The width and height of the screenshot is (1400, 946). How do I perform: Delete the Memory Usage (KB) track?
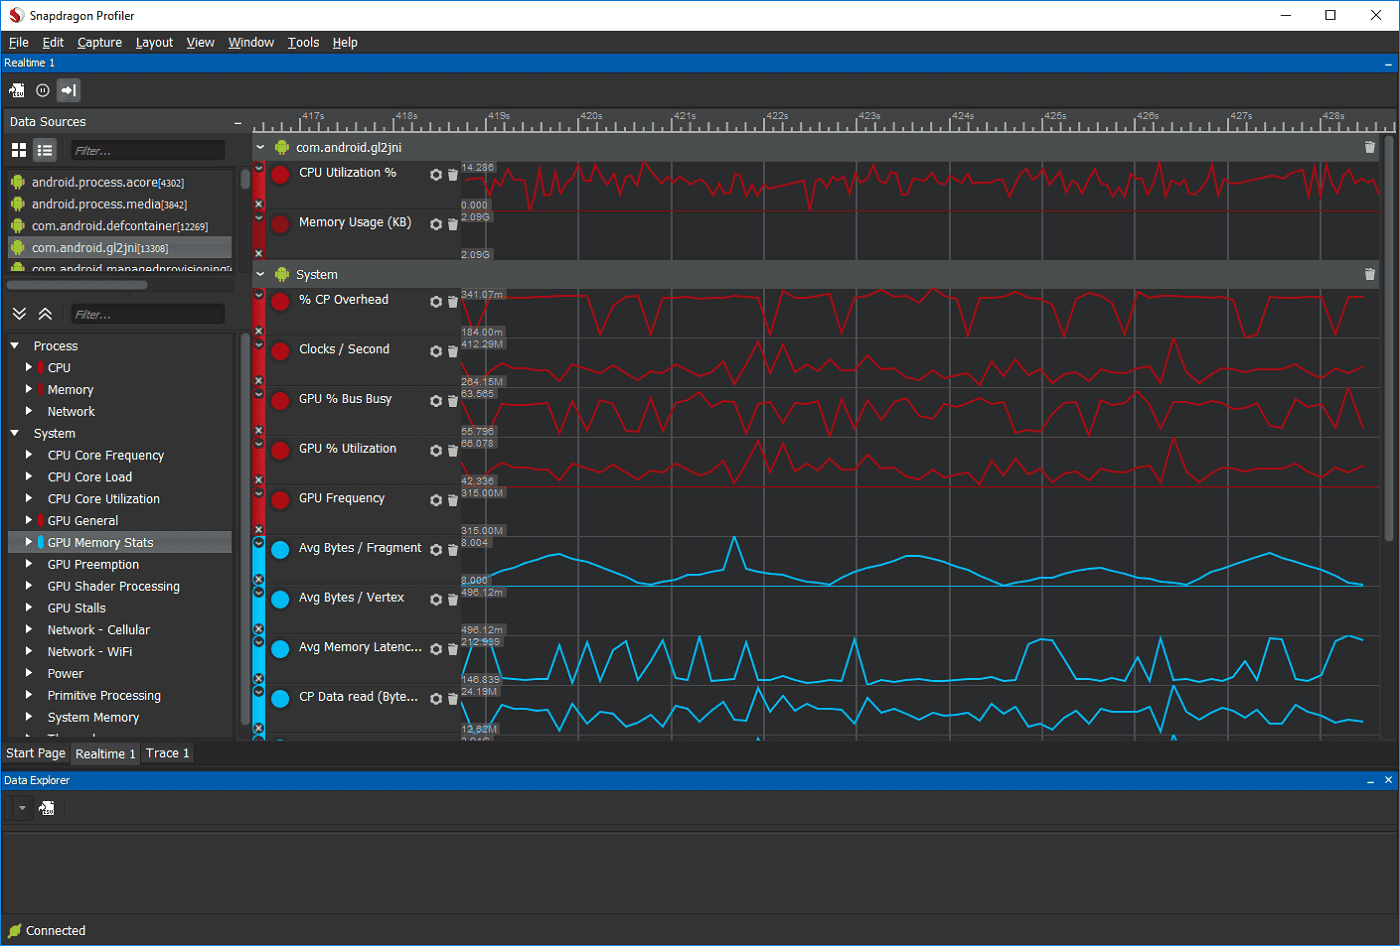(x=452, y=224)
